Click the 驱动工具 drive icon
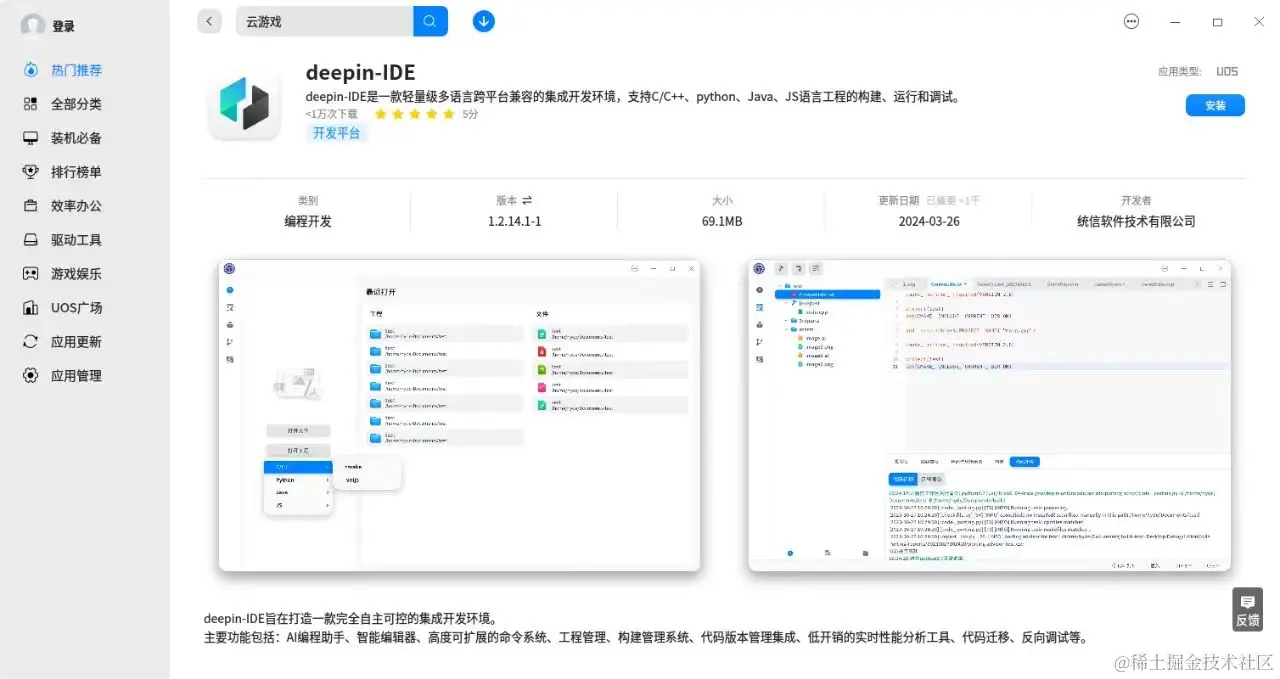 [x=31, y=240]
